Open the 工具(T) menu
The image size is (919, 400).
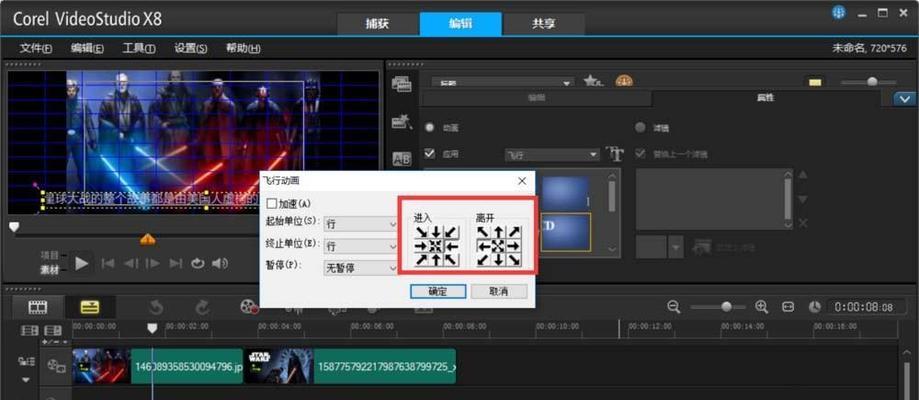pyautogui.click(x=139, y=48)
